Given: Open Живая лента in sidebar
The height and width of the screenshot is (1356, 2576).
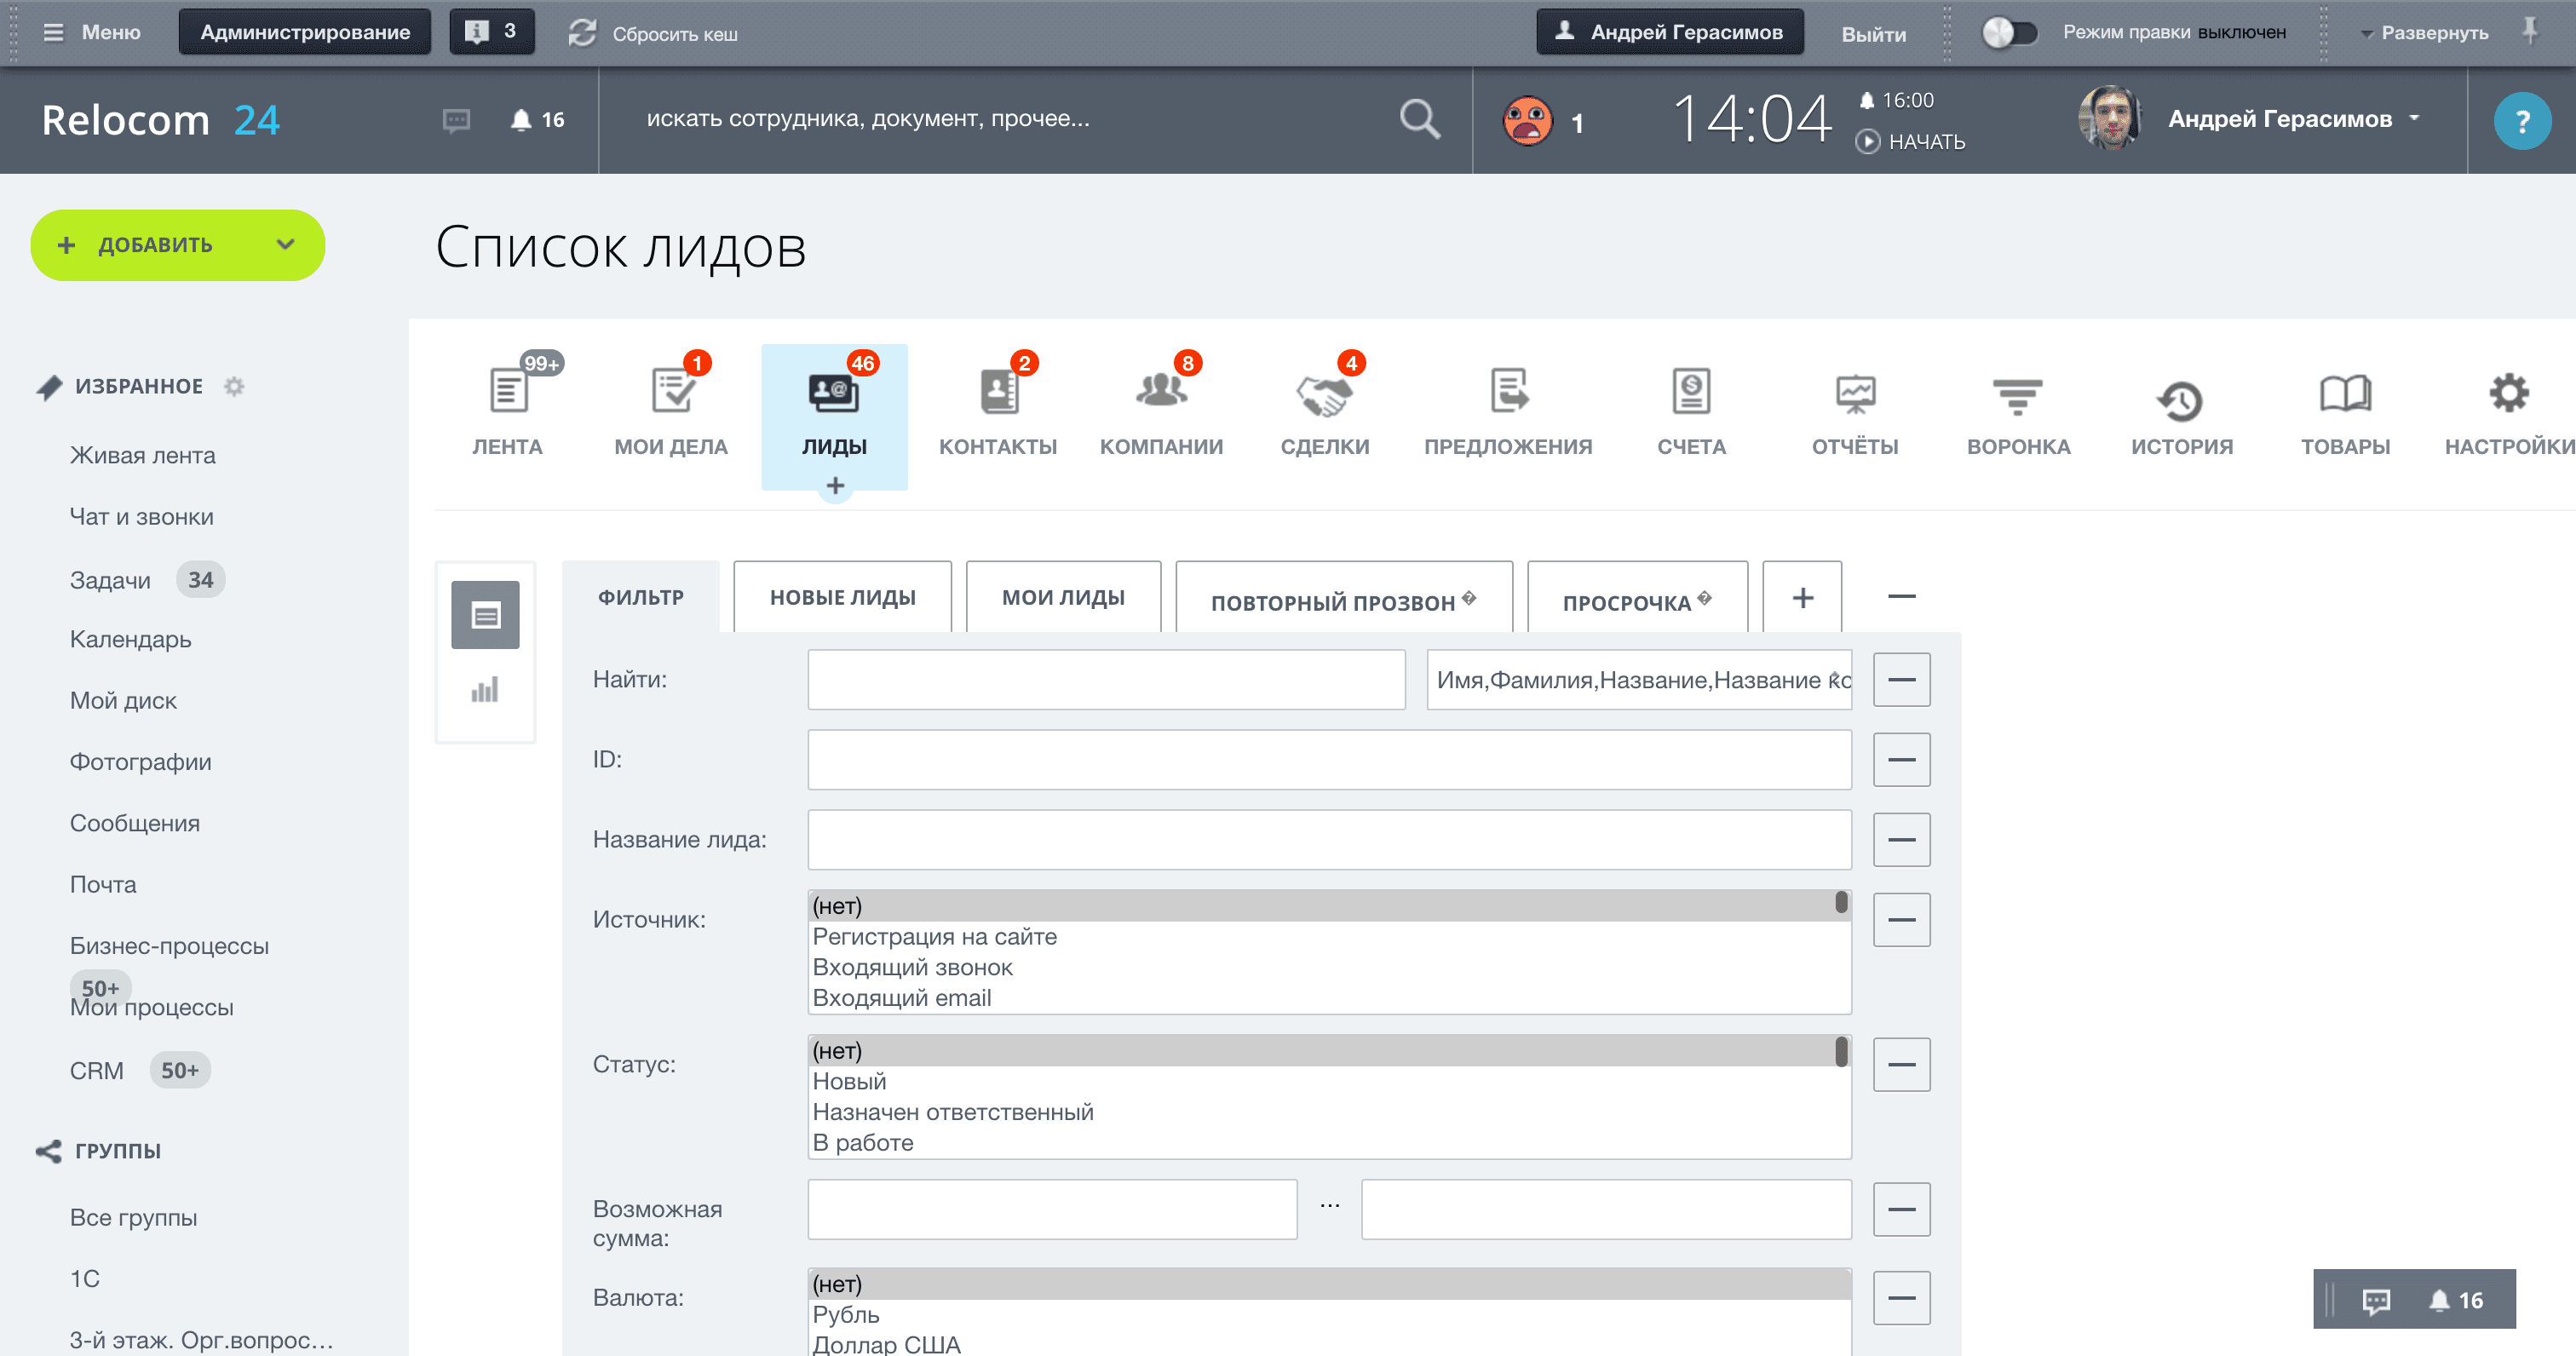Looking at the screenshot, I should tap(143, 455).
